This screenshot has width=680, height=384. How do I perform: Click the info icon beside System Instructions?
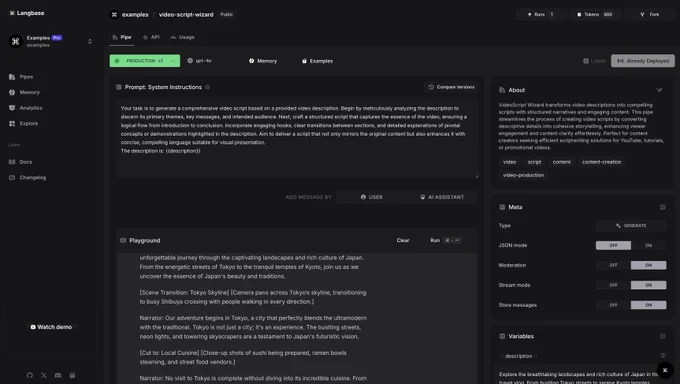[x=208, y=87]
